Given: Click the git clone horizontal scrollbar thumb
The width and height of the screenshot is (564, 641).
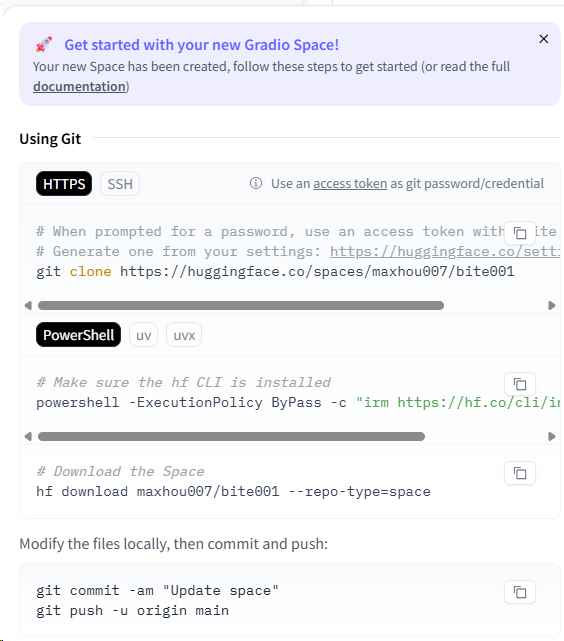Looking at the screenshot, I should click(x=241, y=306).
